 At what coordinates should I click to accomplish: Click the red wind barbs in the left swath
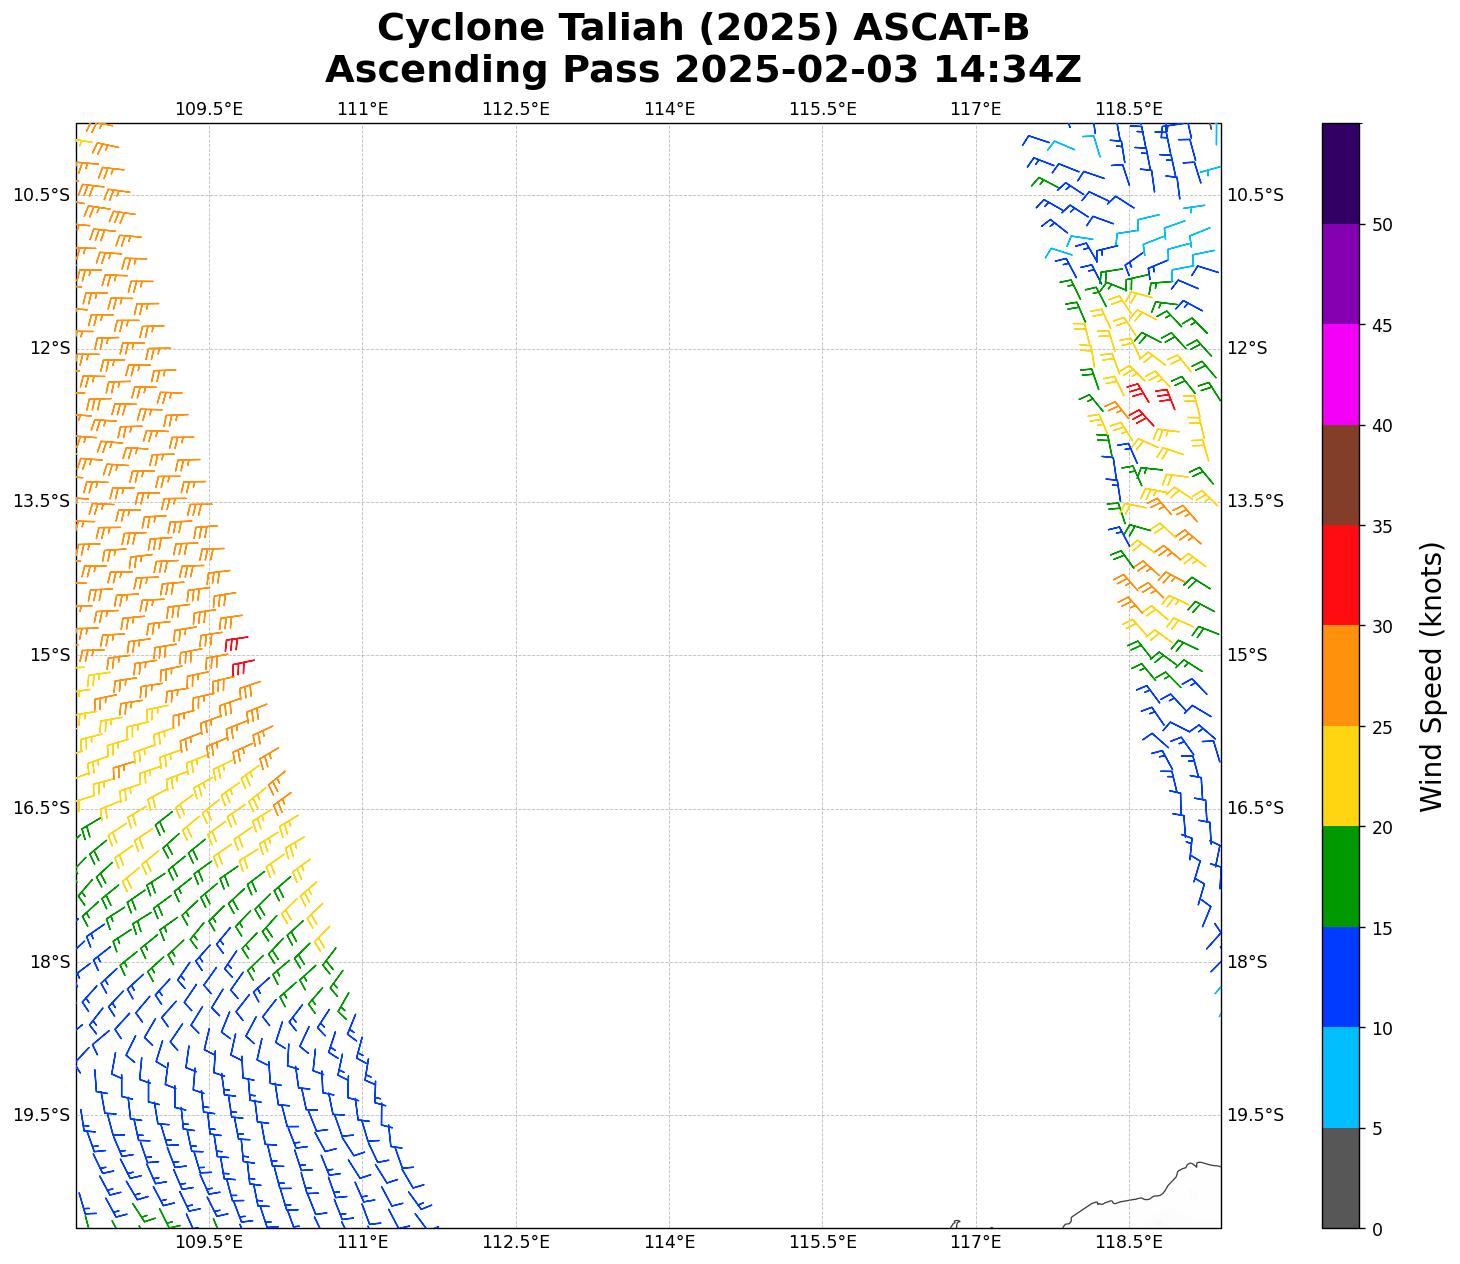[x=238, y=654]
